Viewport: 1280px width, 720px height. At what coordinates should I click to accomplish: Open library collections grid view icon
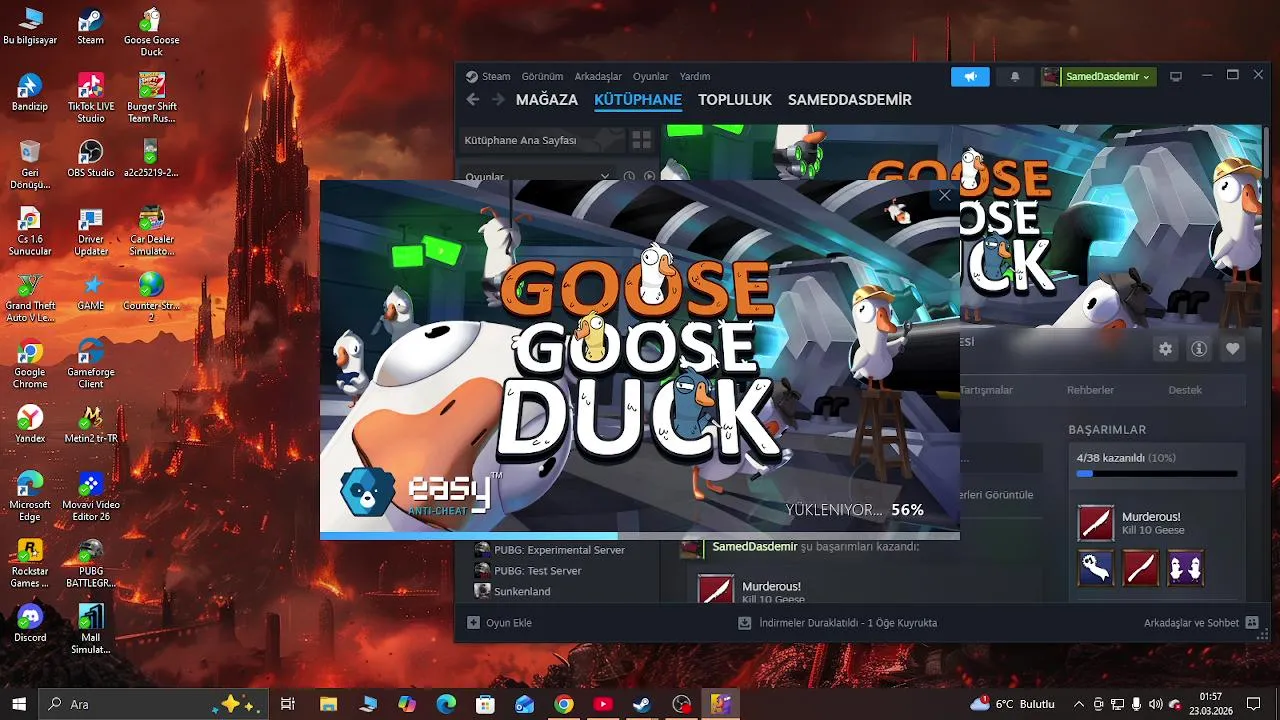pyautogui.click(x=641, y=140)
